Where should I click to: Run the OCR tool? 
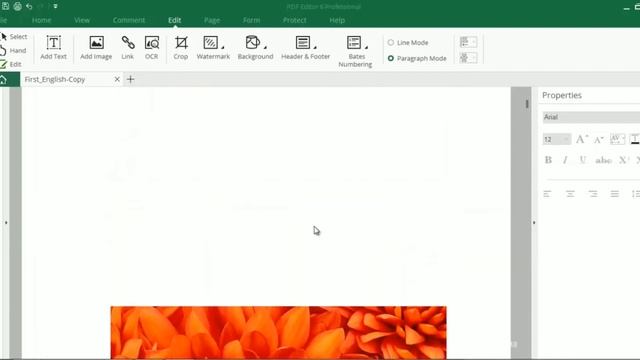click(151, 48)
